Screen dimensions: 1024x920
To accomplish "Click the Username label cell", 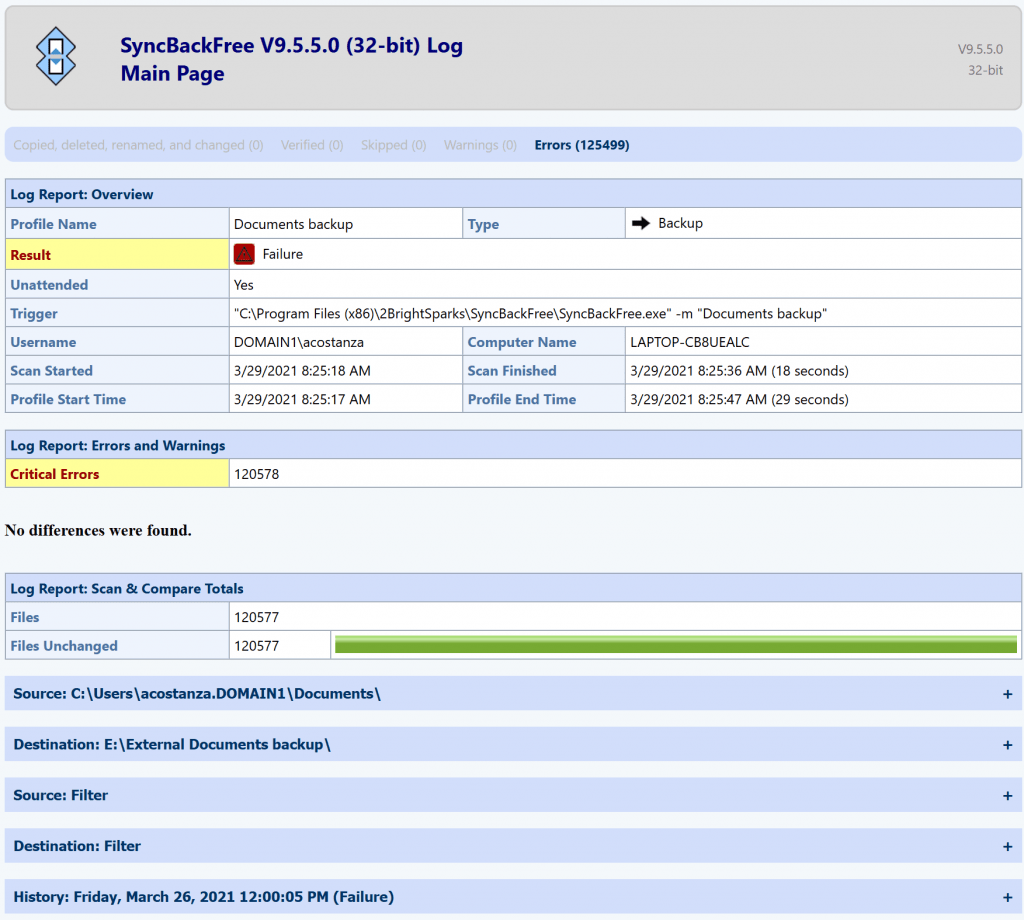I will [x=118, y=342].
